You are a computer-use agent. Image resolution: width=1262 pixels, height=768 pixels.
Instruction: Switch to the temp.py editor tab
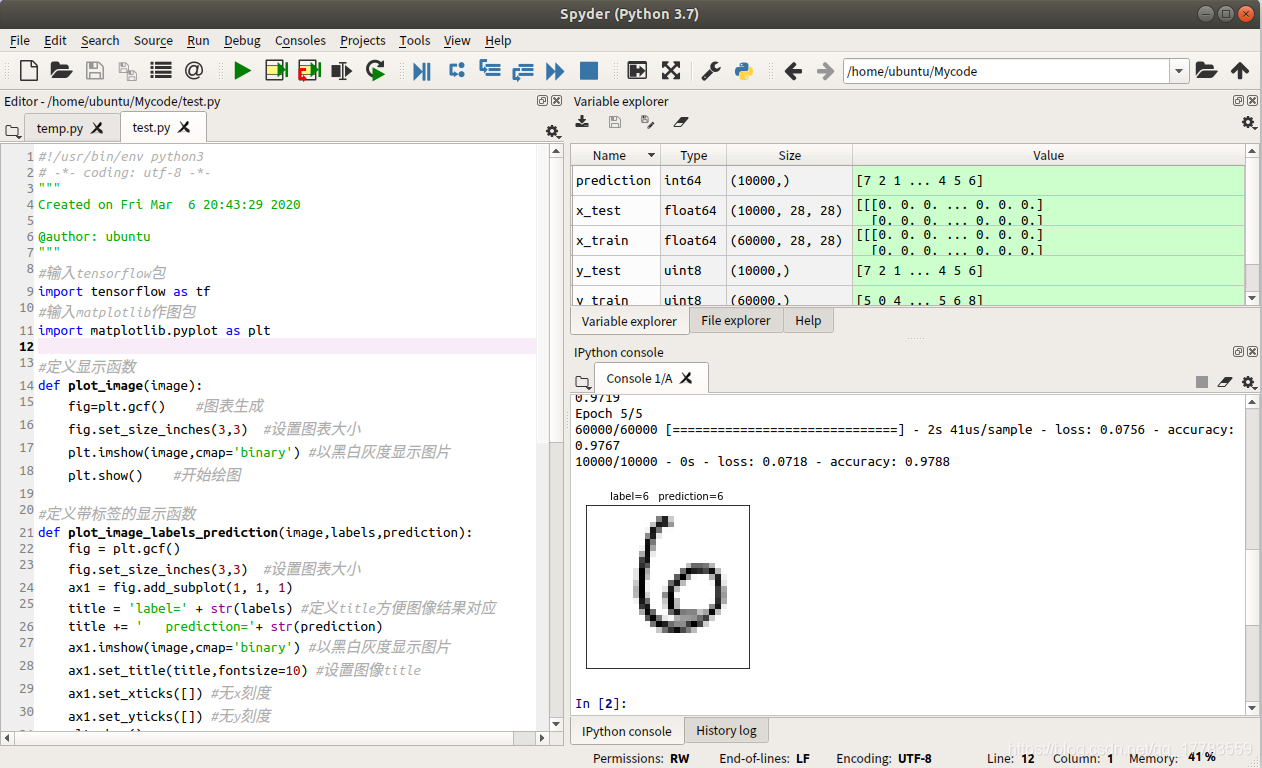[x=60, y=128]
